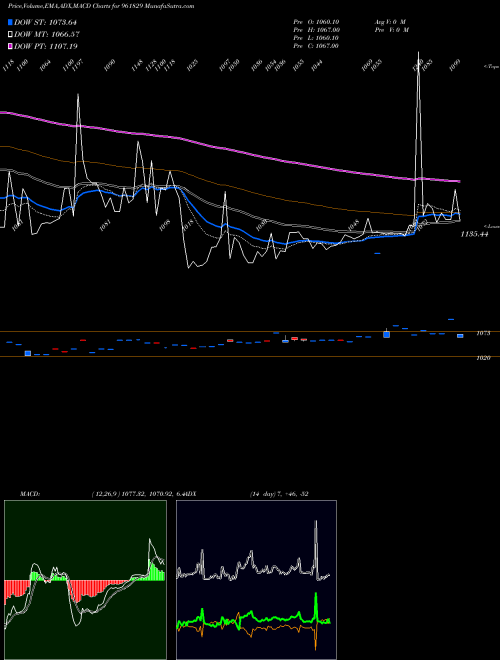Screen dimensions: 500x660
Task: Click the blue DOW ST legend swatch
Action: [11, 22]
